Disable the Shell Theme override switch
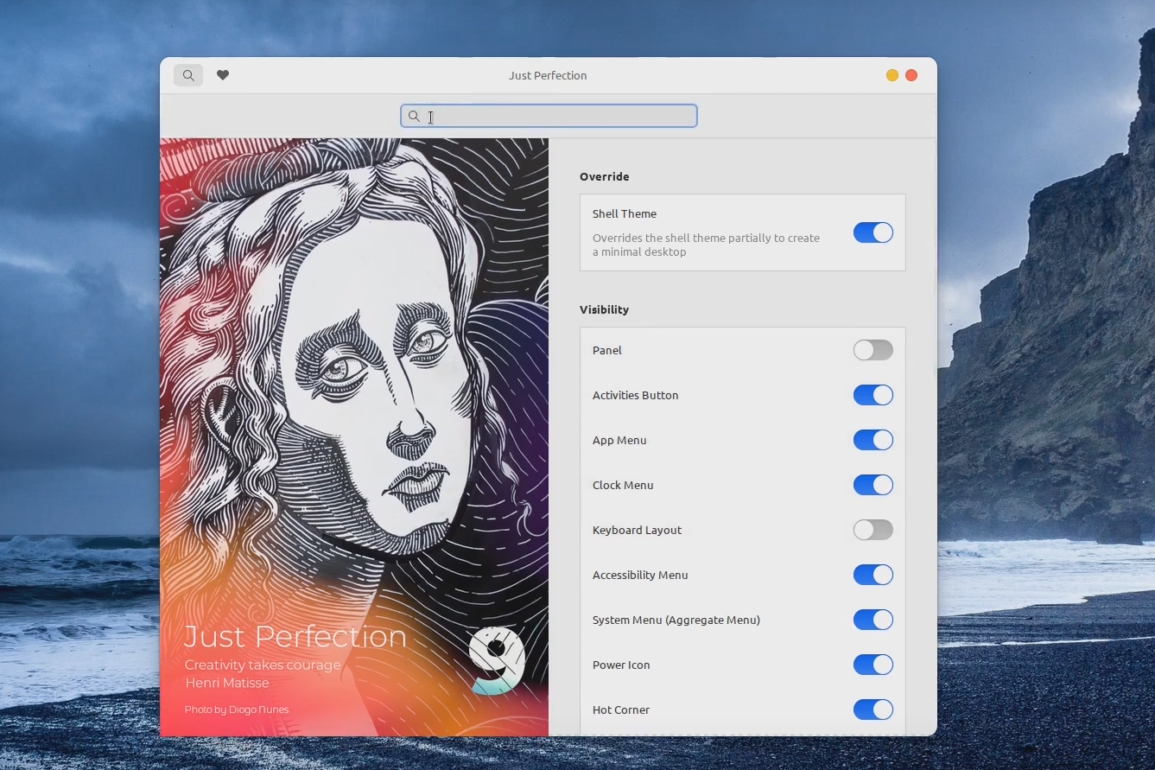 872,232
